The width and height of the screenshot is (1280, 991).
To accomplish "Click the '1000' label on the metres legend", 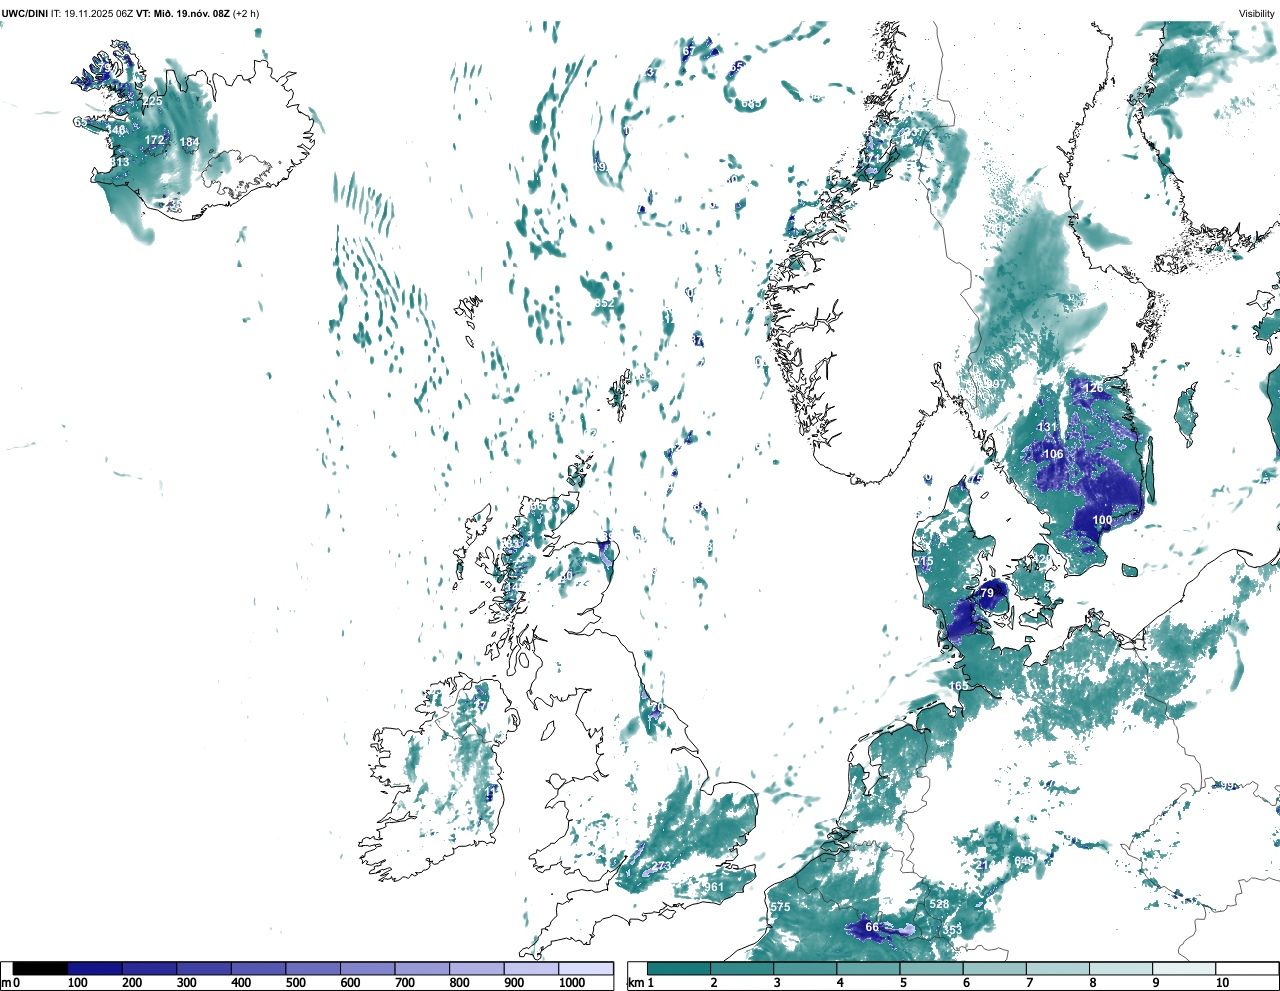I will [572, 983].
